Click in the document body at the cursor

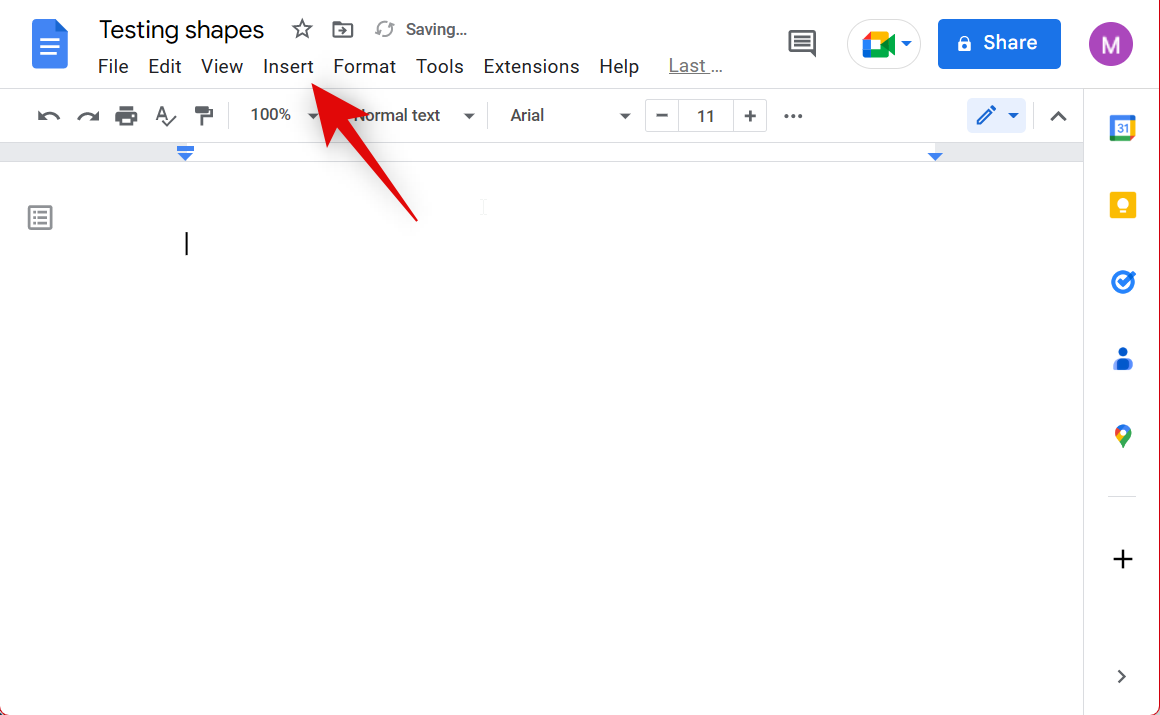[x=186, y=244]
